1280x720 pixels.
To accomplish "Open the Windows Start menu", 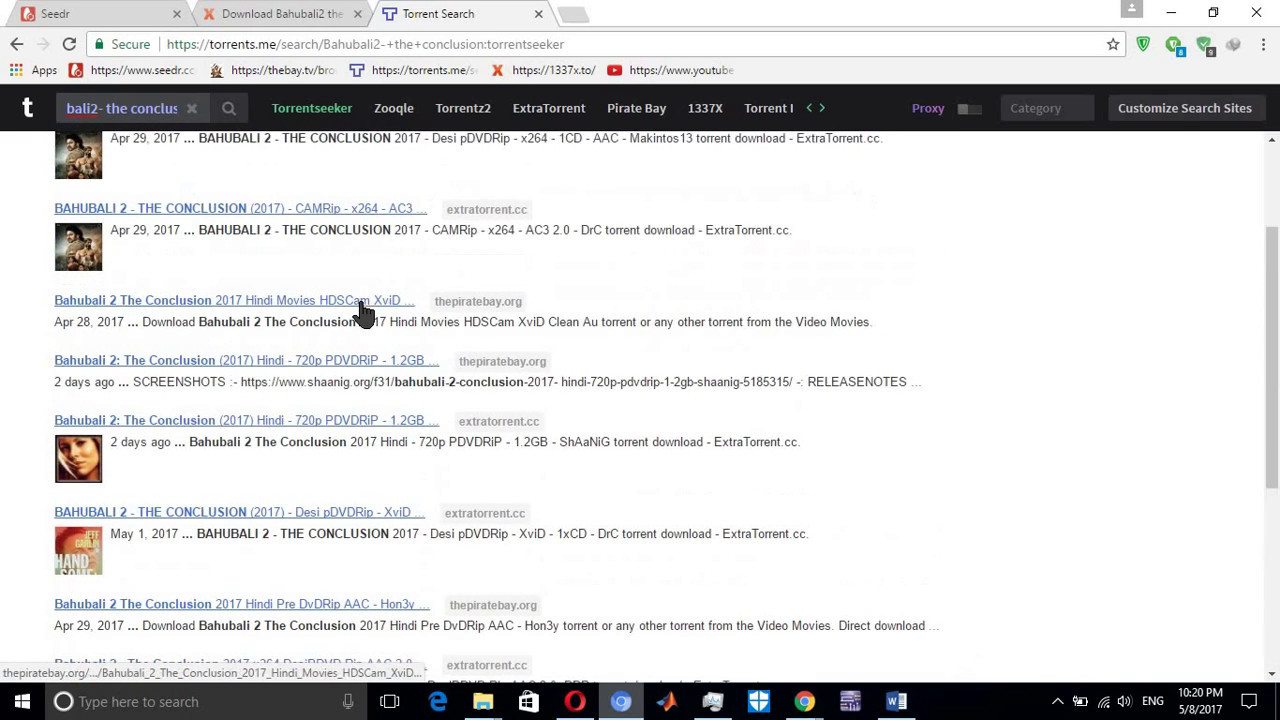I will pyautogui.click(x=22, y=702).
